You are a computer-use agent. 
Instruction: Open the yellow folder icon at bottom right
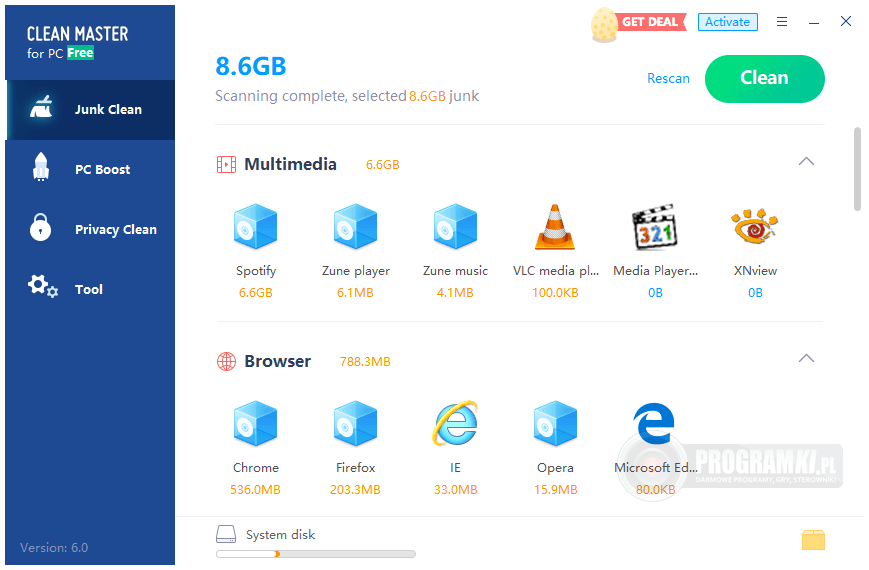click(813, 540)
